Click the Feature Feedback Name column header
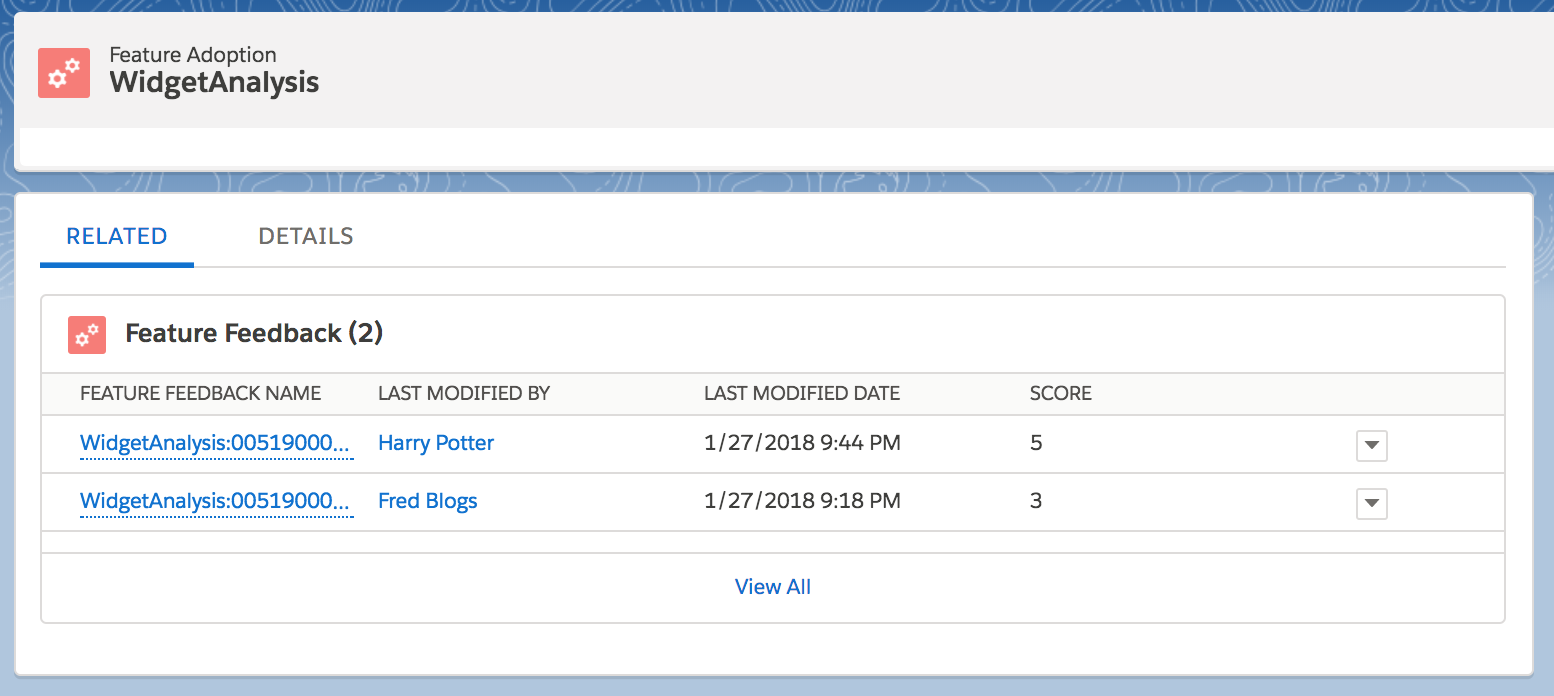The width and height of the screenshot is (1554, 696). click(x=200, y=394)
